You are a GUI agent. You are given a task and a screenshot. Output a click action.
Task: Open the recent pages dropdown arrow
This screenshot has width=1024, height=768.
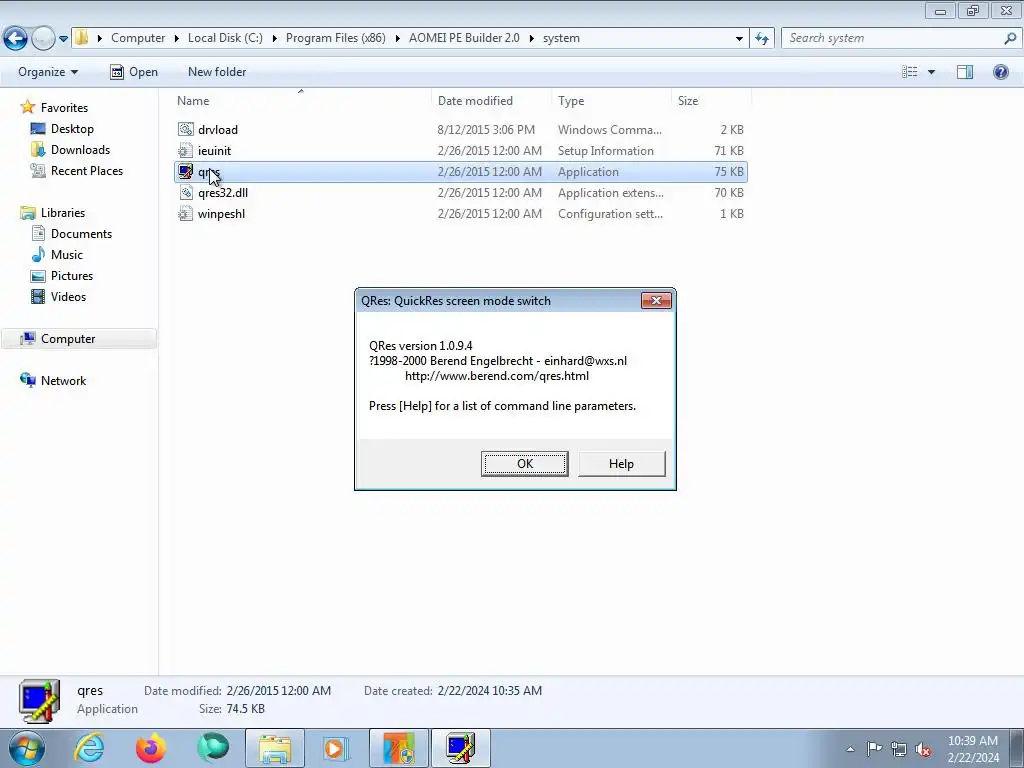pos(63,39)
